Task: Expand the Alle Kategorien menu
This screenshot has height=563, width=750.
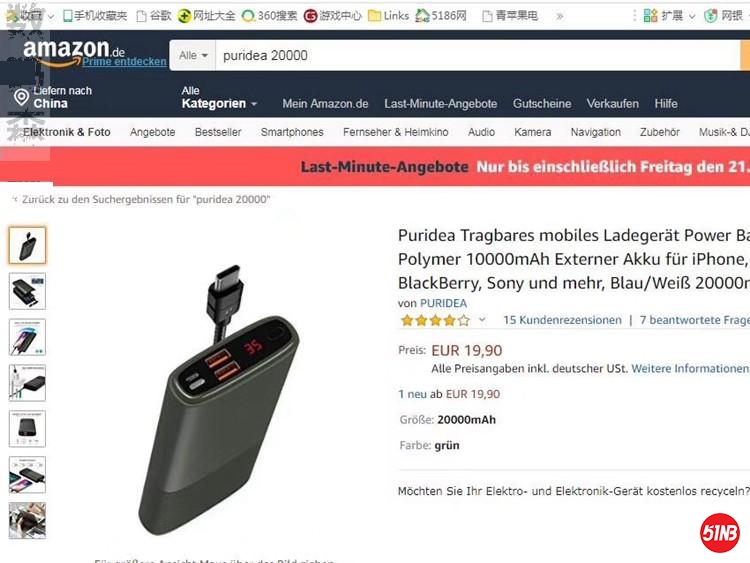Action: [x=219, y=98]
